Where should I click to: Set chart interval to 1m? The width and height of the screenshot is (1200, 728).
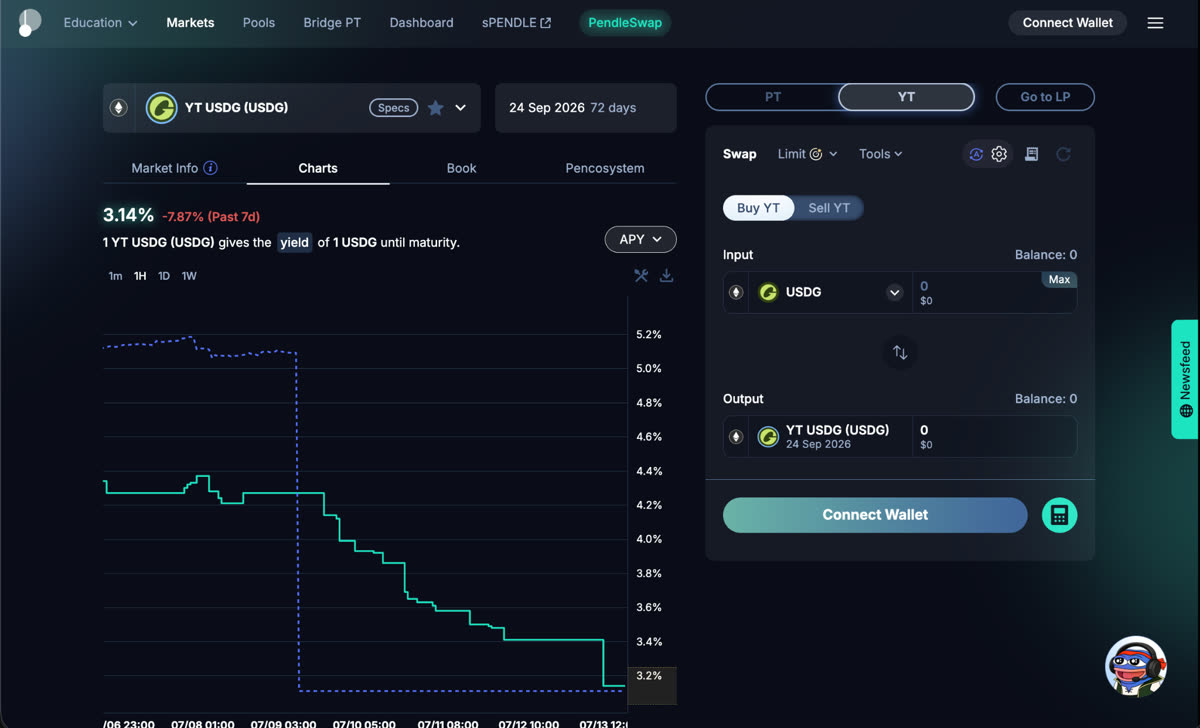pos(115,276)
